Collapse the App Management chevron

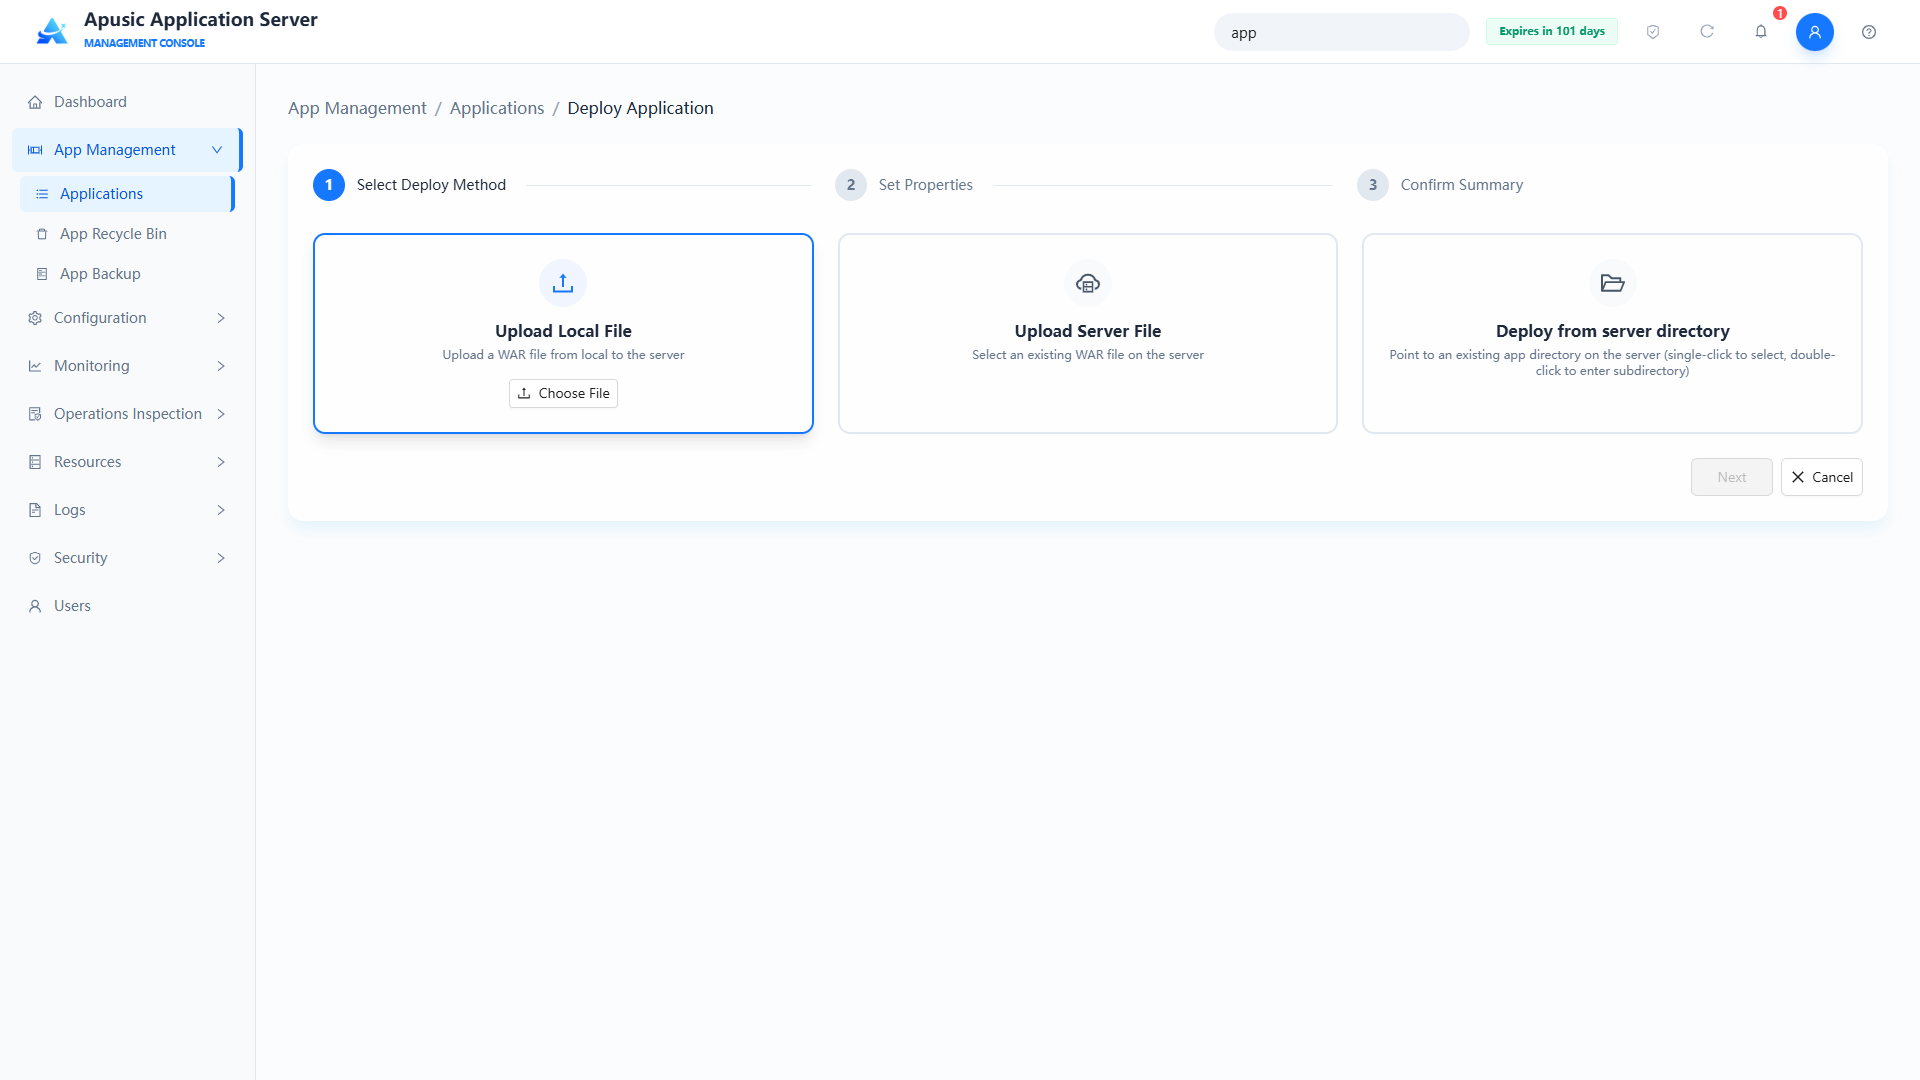(x=217, y=150)
